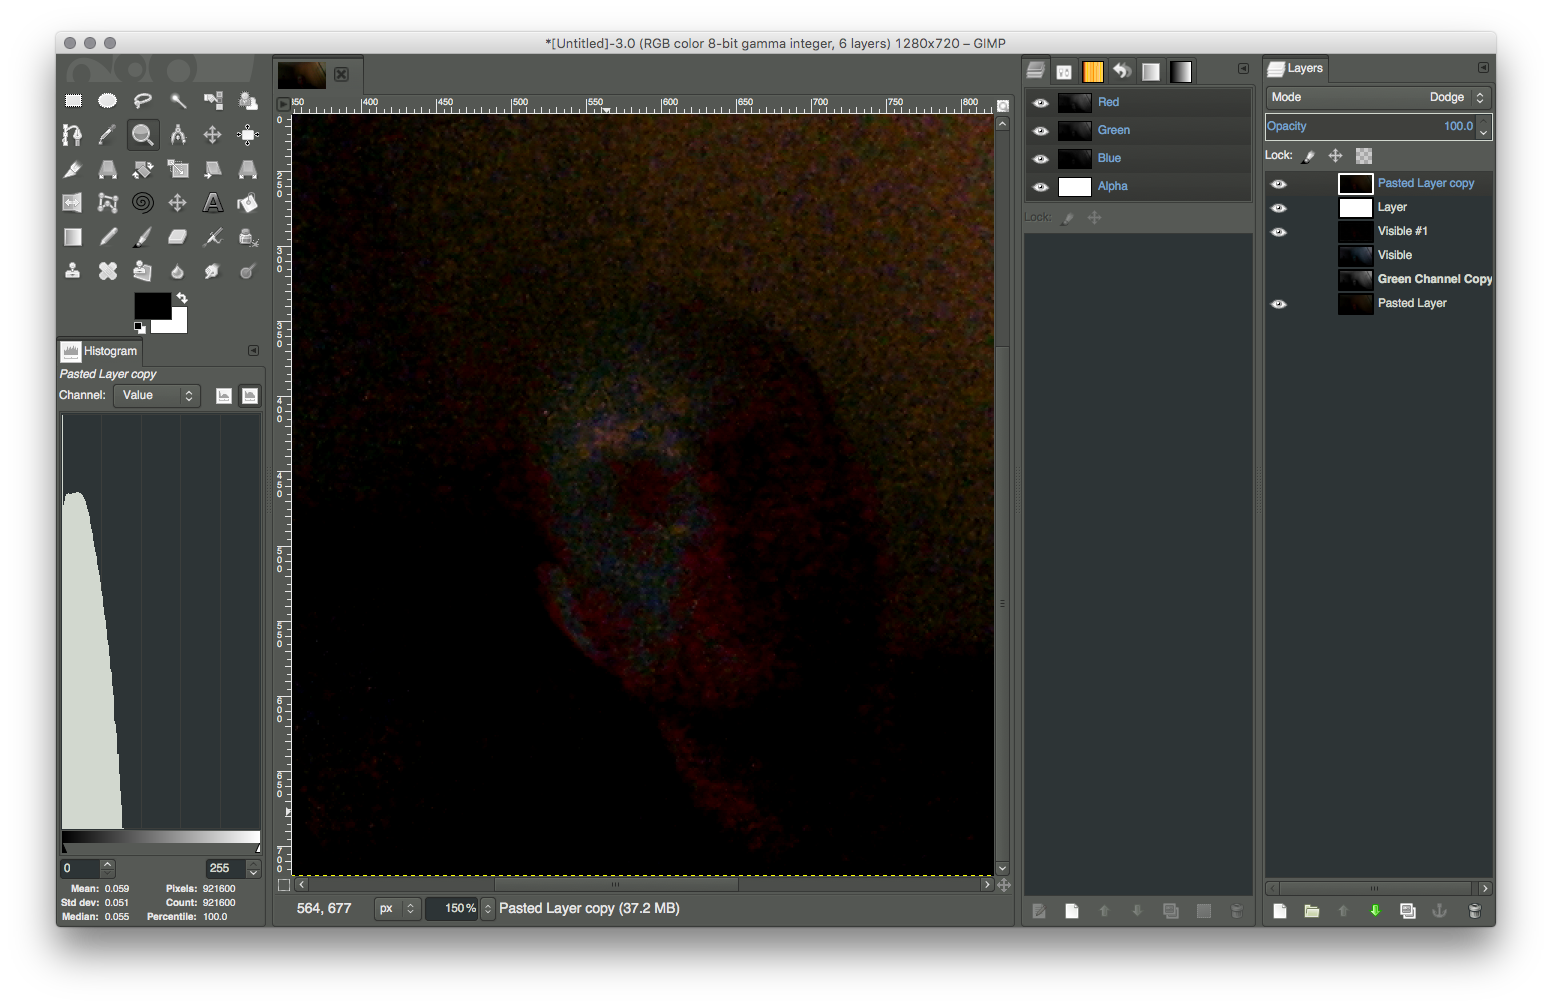Hide the Pasted Layer copy layer
The width and height of the screenshot is (1552, 1007).
tap(1279, 184)
